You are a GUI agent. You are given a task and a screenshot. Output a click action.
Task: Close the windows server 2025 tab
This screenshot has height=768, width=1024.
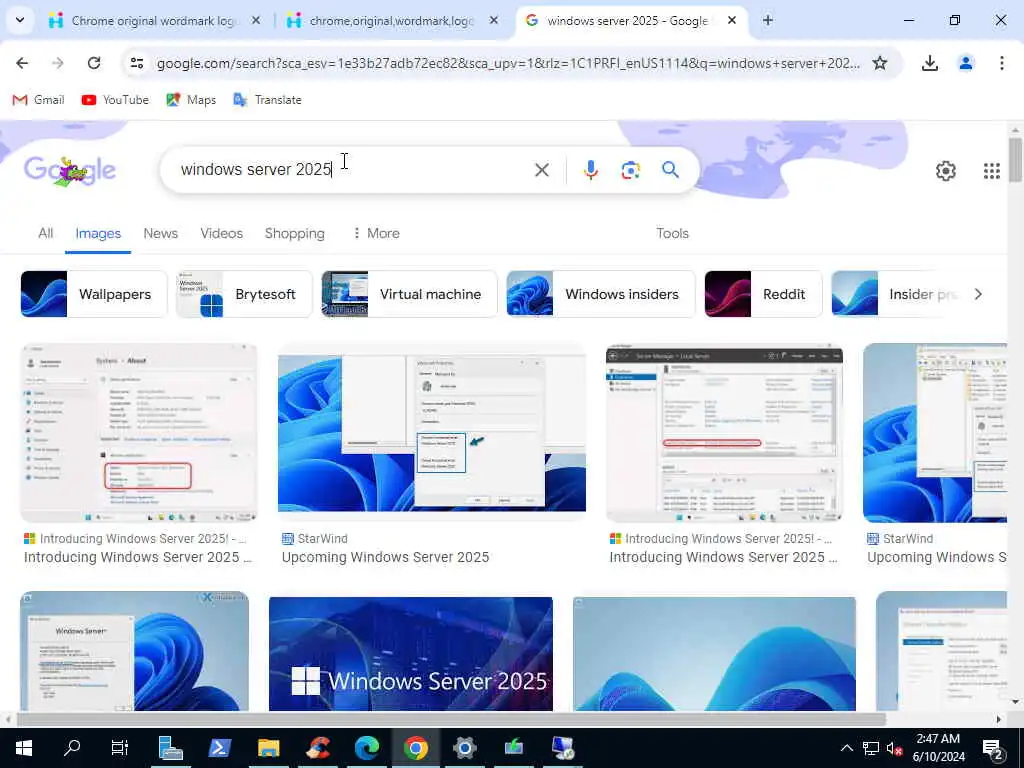pyautogui.click(x=732, y=21)
